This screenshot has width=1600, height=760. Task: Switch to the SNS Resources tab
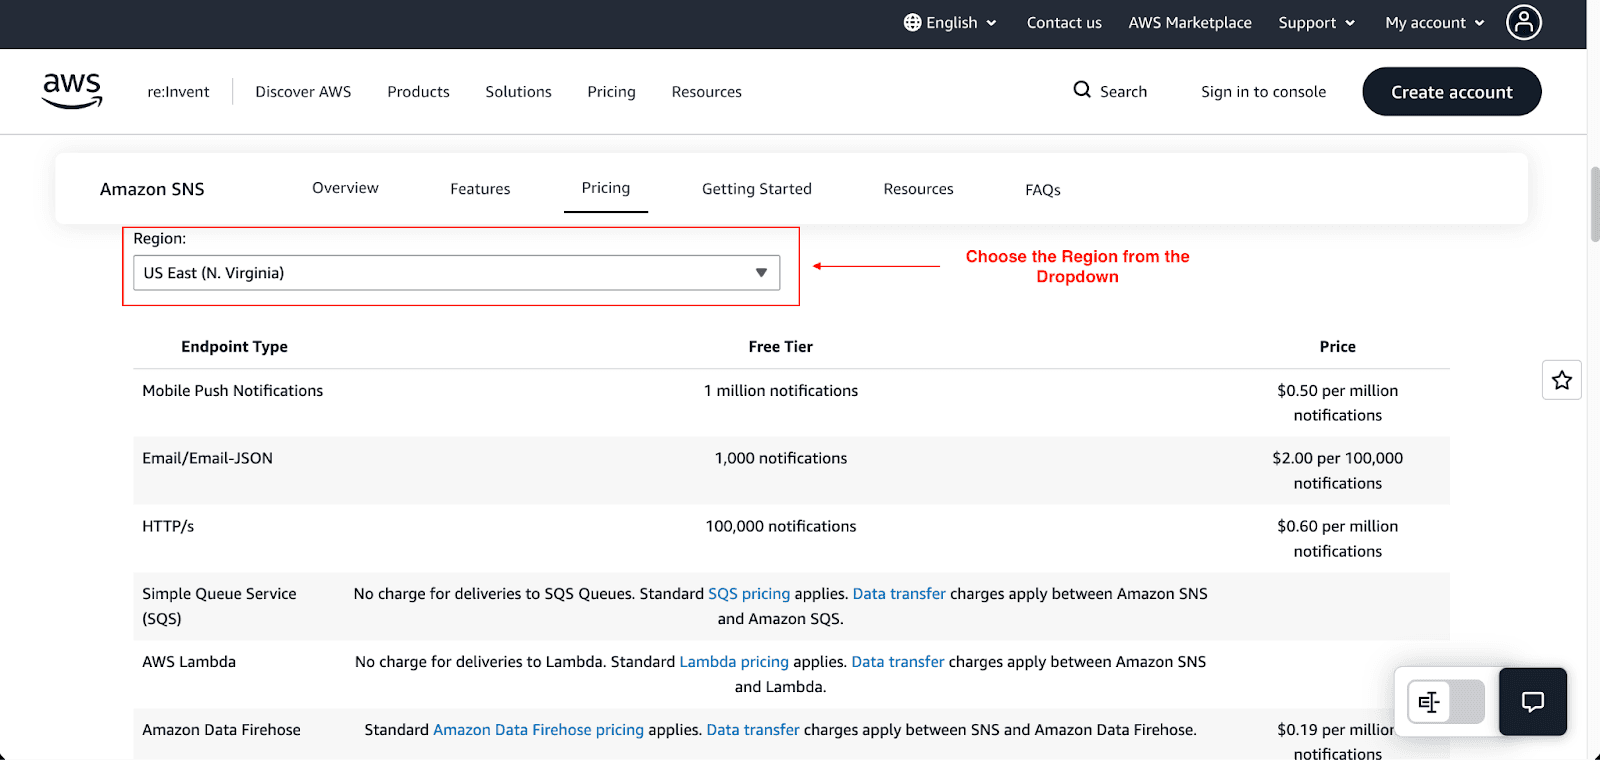918,189
